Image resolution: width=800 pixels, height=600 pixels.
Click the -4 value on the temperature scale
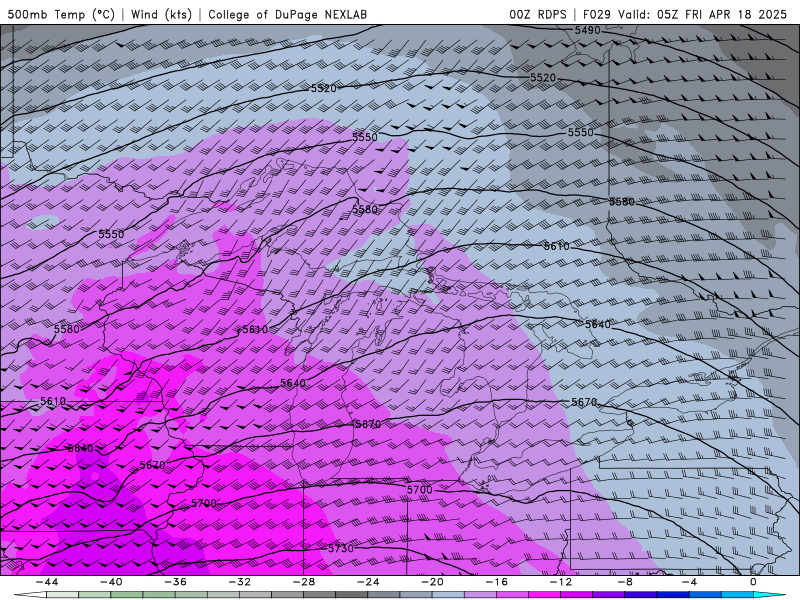[x=689, y=582]
